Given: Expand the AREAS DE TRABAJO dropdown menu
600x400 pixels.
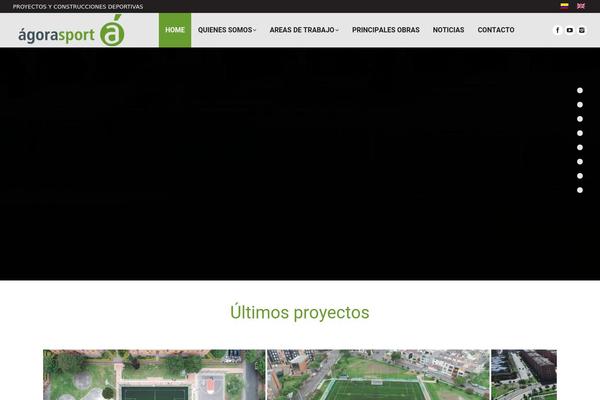Looking at the screenshot, I should 304,30.
